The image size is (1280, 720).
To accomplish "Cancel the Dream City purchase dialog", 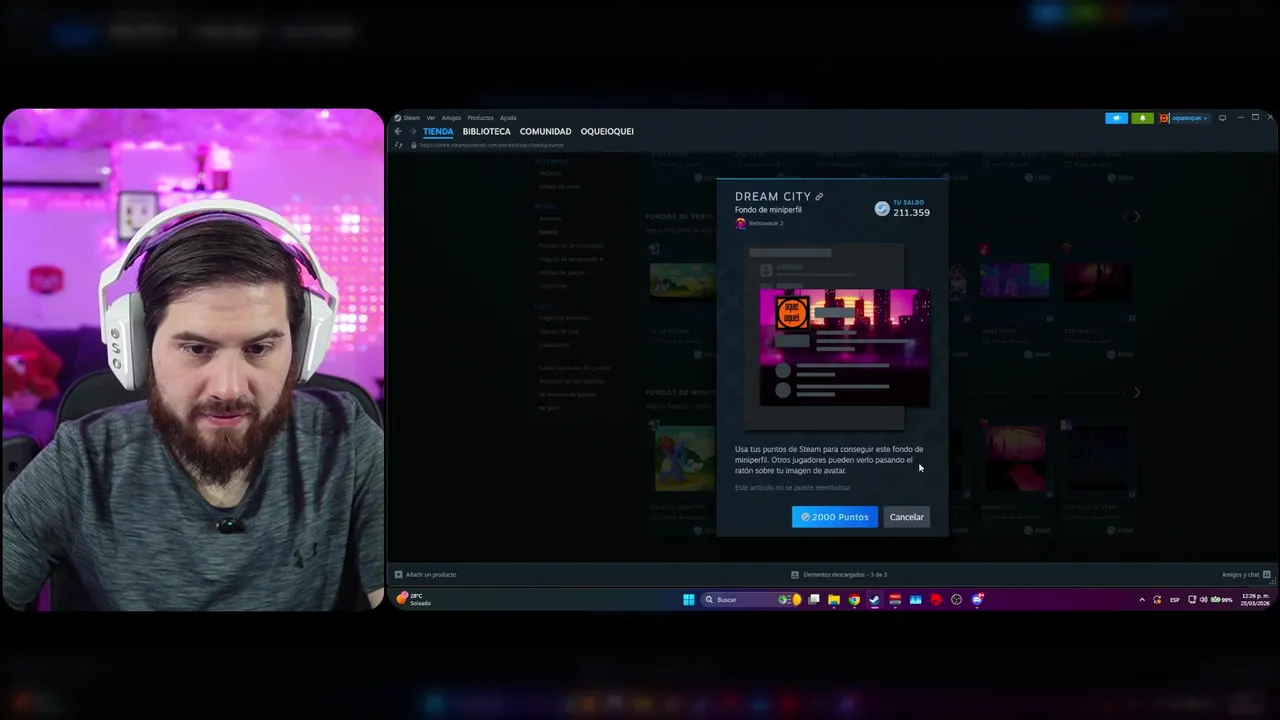I will pyautogui.click(x=907, y=517).
